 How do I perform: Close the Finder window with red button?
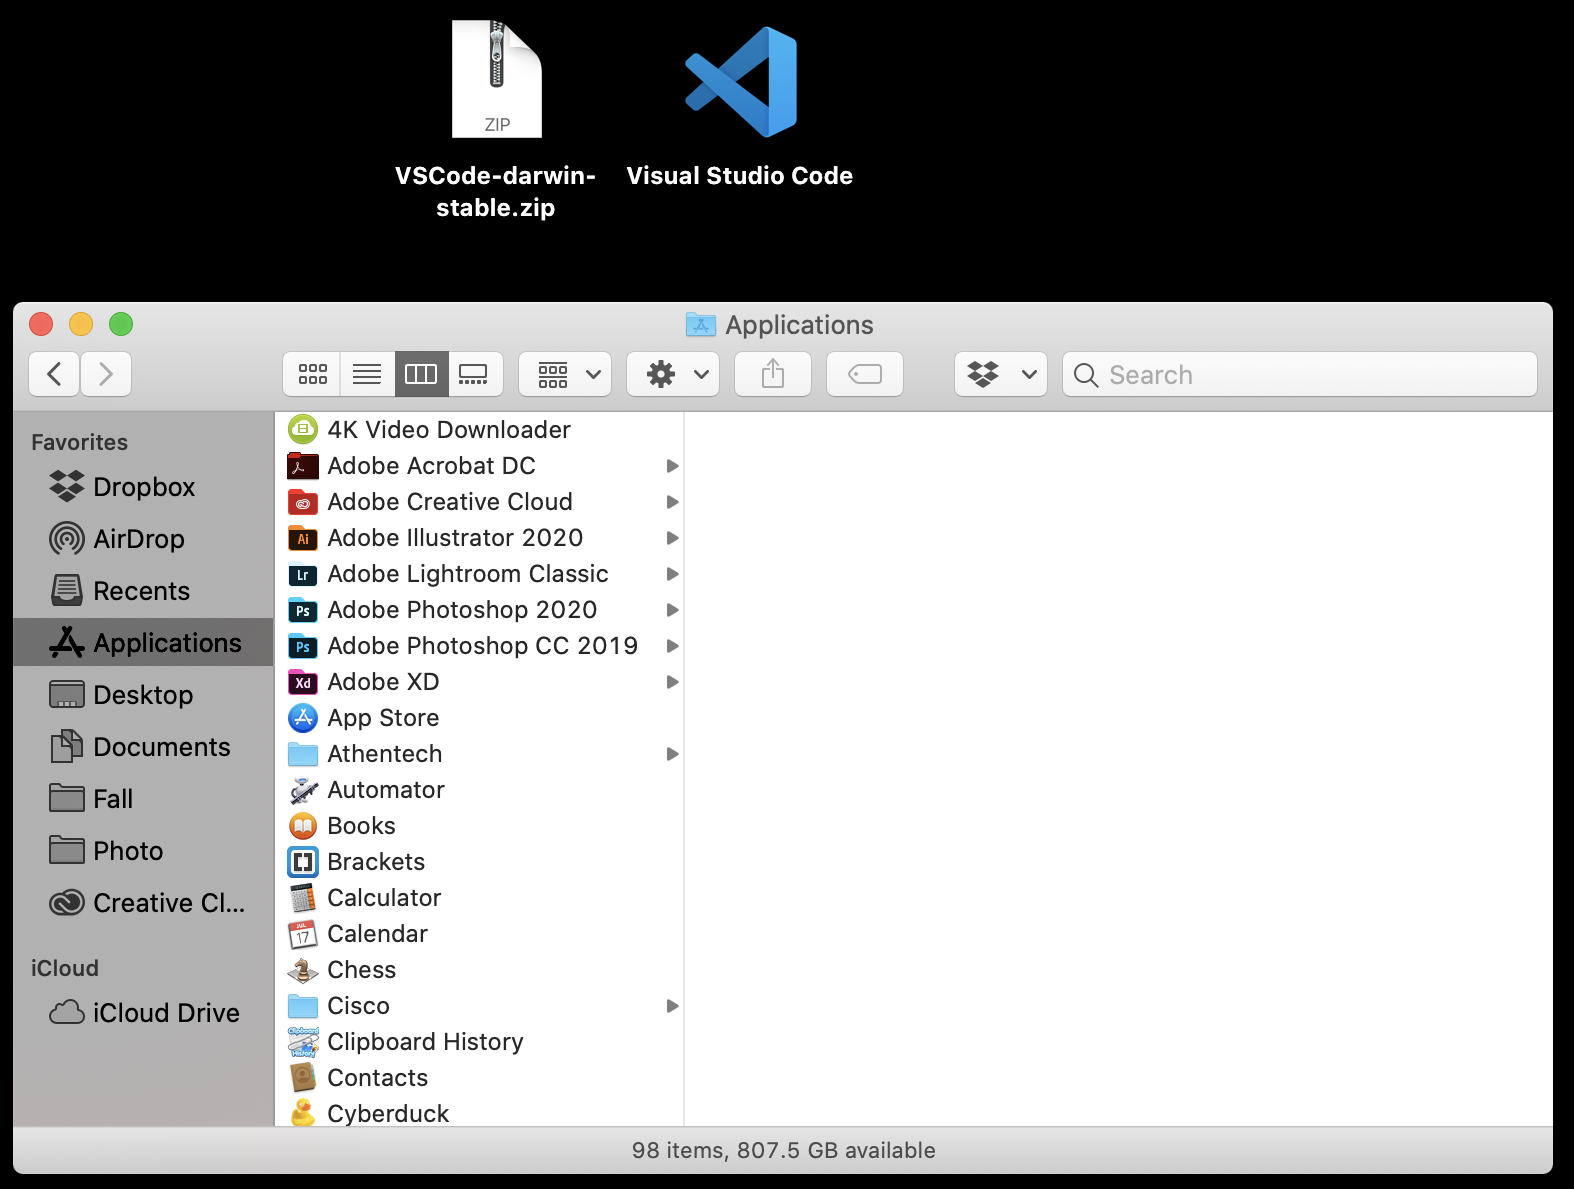(x=41, y=324)
